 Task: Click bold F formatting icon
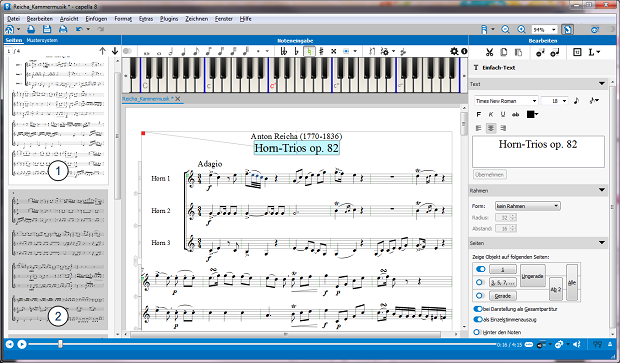[479, 114]
